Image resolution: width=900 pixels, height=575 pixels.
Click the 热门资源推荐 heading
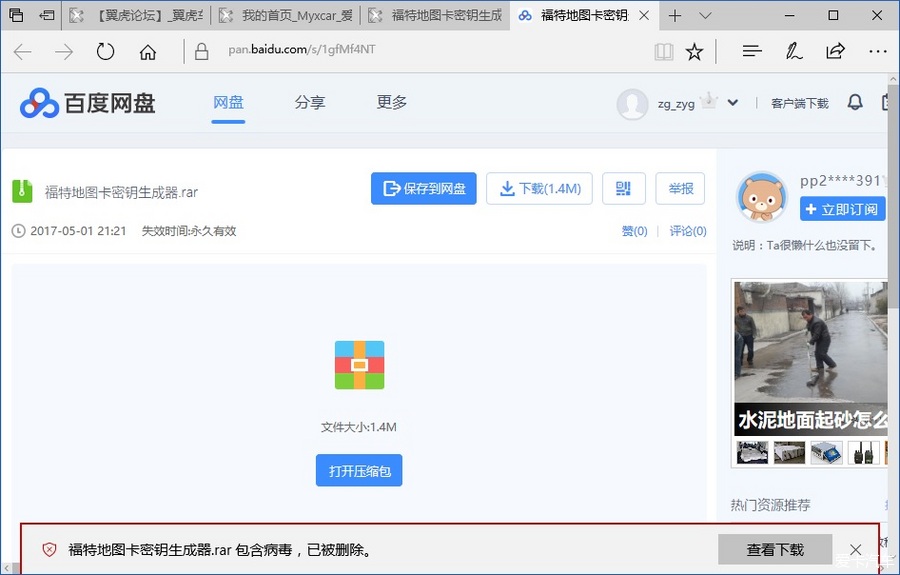[x=770, y=505]
